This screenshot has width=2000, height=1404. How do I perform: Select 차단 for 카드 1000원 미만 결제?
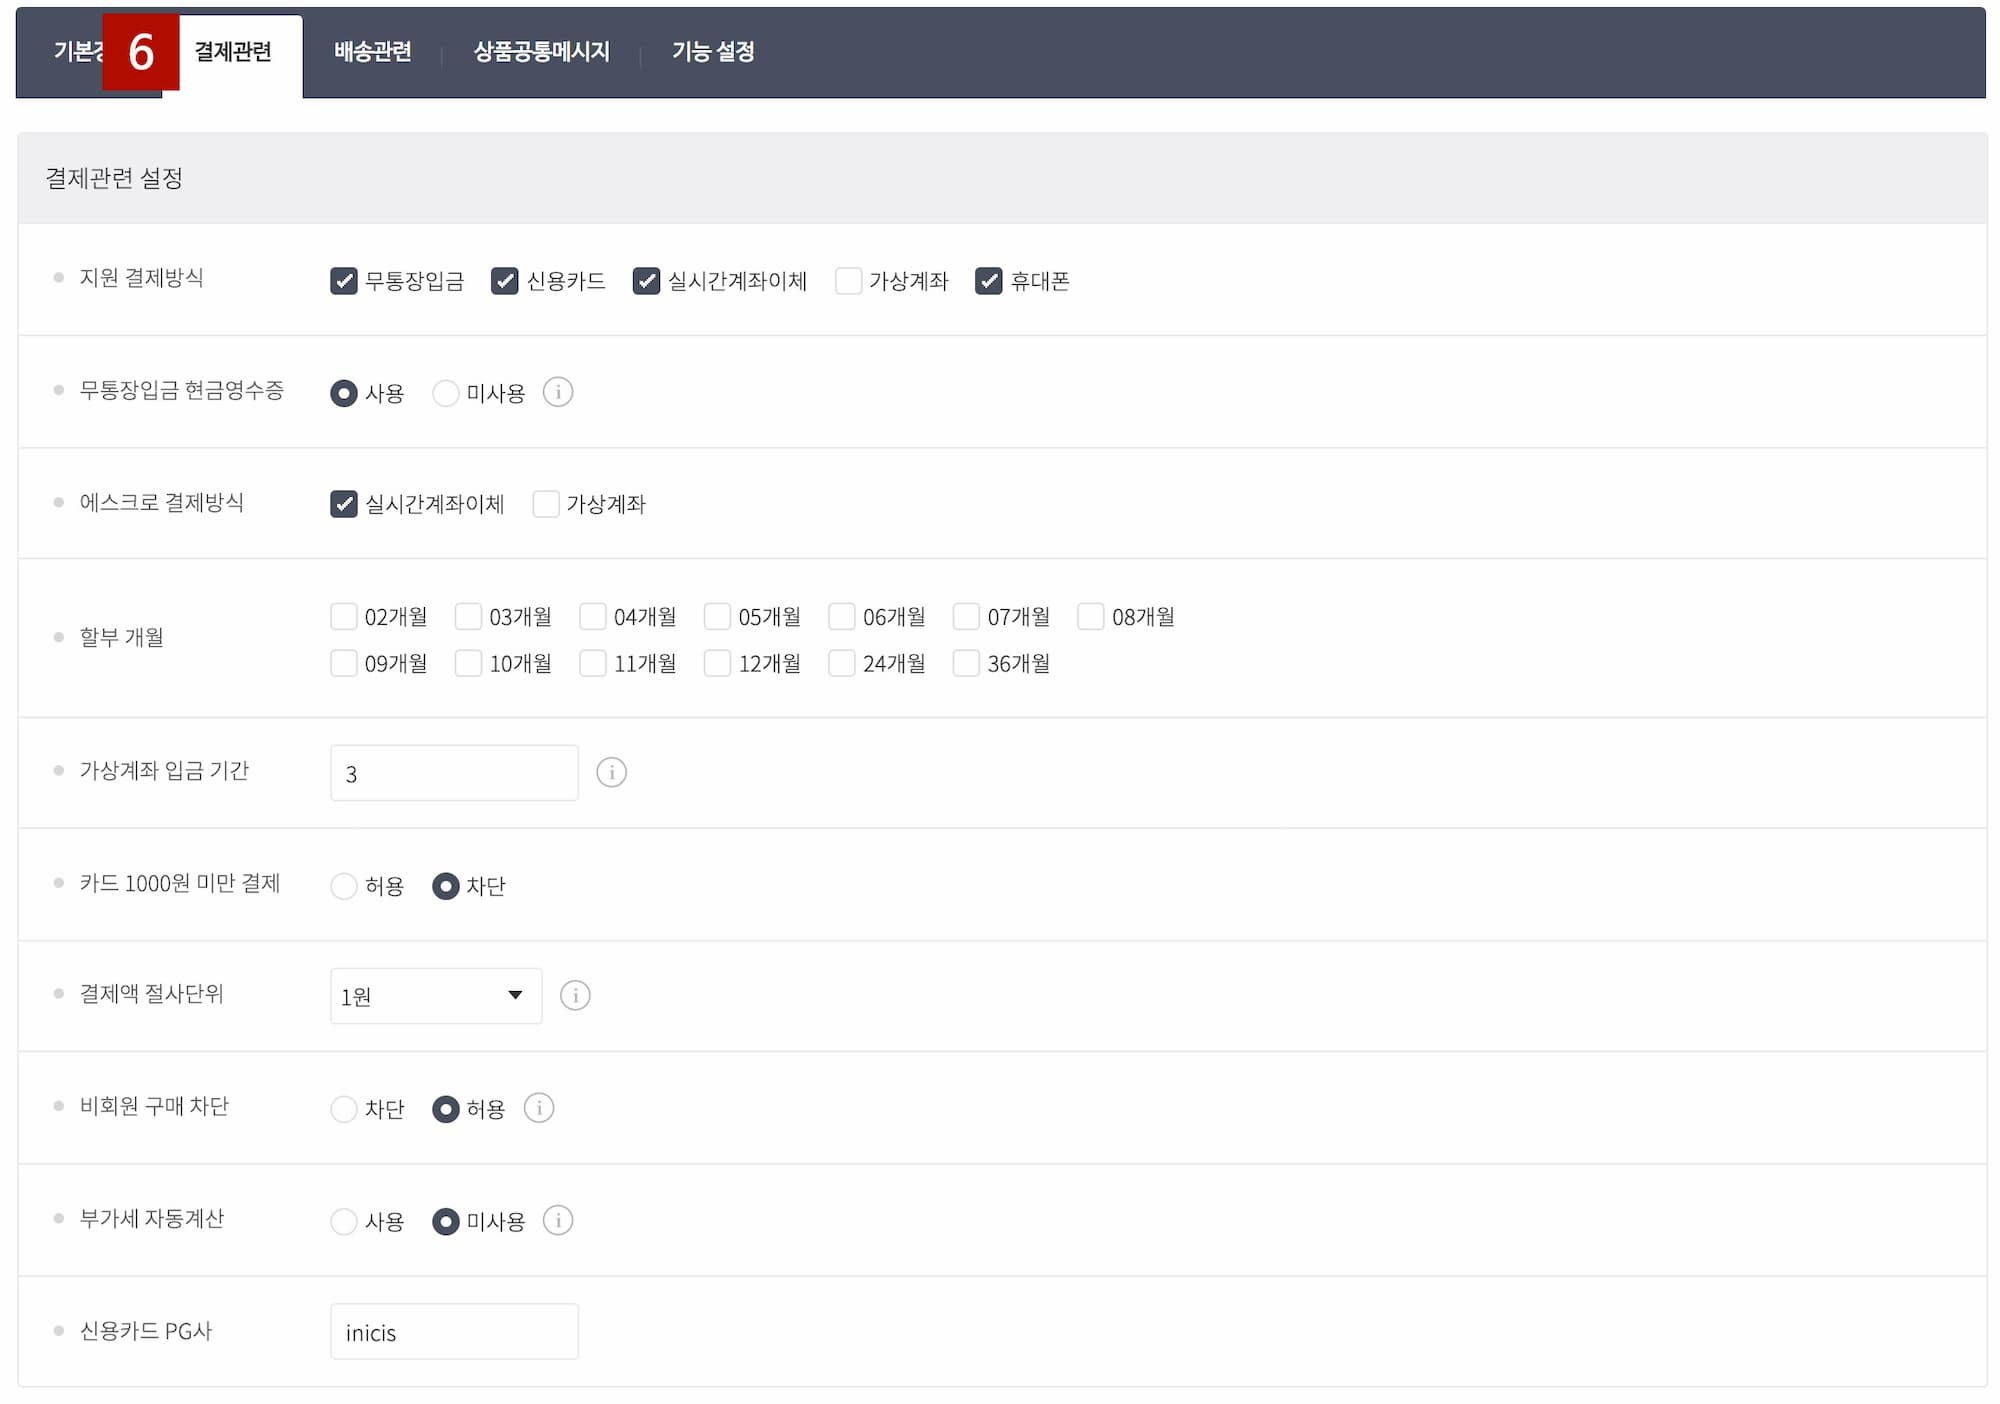pos(446,886)
